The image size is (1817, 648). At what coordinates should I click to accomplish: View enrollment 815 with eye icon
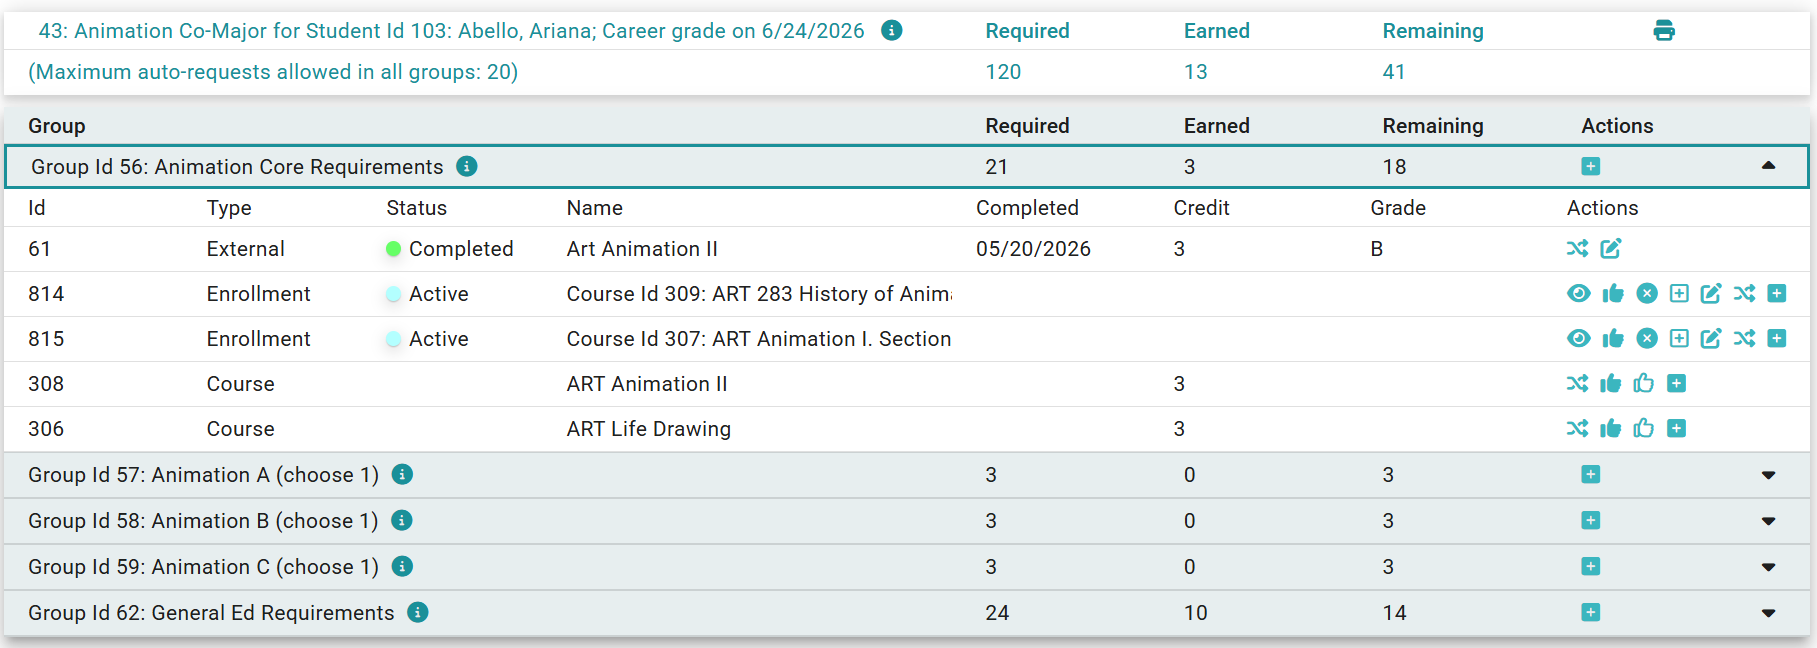coord(1579,338)
